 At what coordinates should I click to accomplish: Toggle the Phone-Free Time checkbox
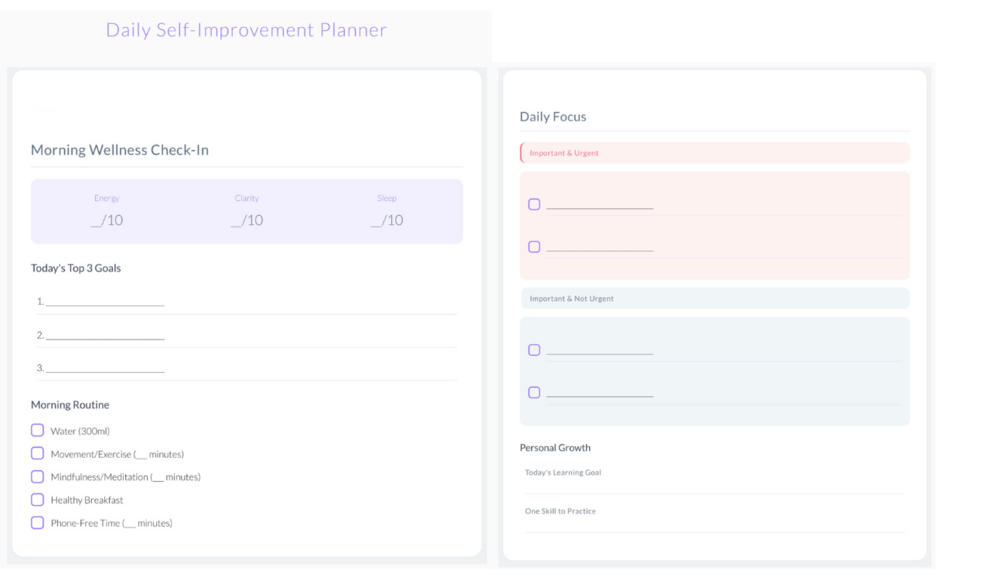[x=37, y=522]
